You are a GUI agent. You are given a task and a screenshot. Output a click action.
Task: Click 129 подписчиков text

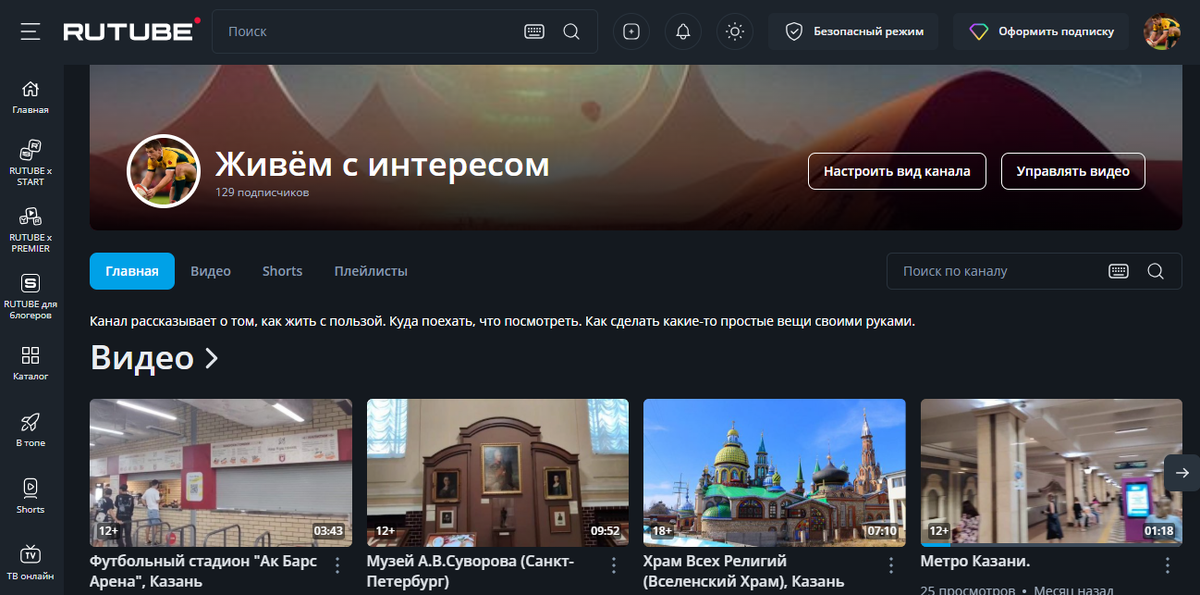262,192
